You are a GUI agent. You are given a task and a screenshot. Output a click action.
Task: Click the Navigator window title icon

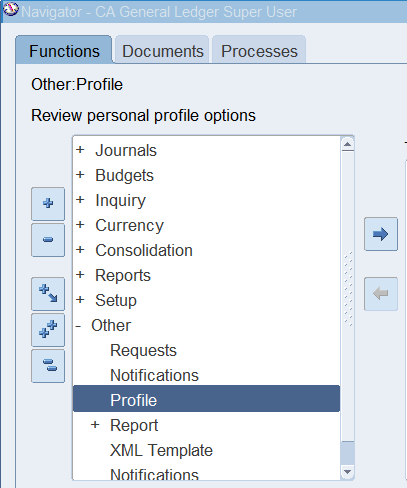[x=10, y=9]
